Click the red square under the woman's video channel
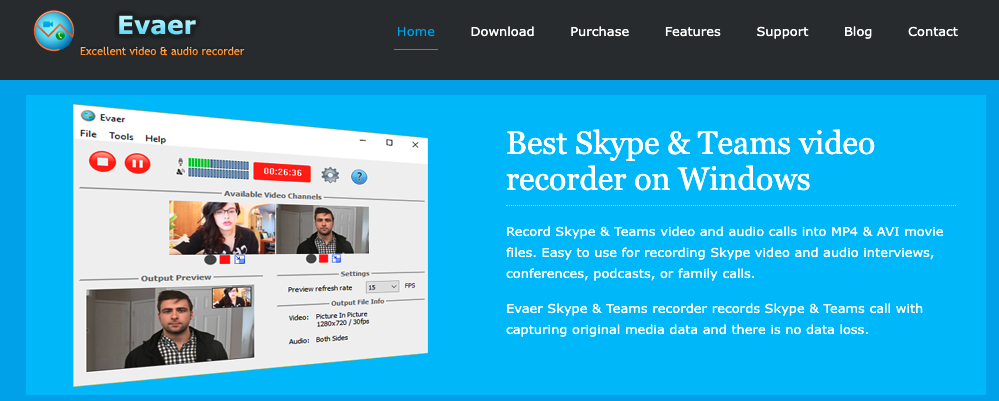This screenshot has height=401, width=999. [225, 259]
